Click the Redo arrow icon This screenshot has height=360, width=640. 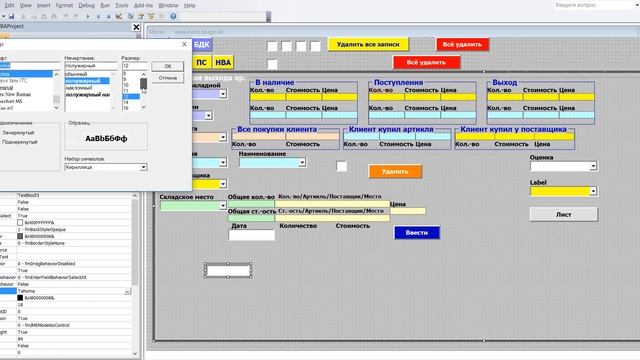(76, 16)
